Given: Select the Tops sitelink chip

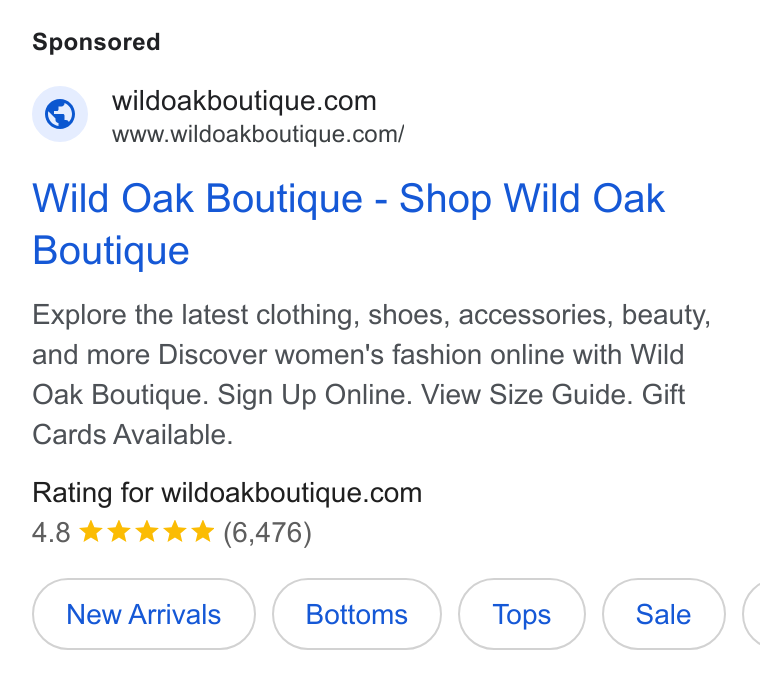Looking at the screenshot, I should 522,614.
